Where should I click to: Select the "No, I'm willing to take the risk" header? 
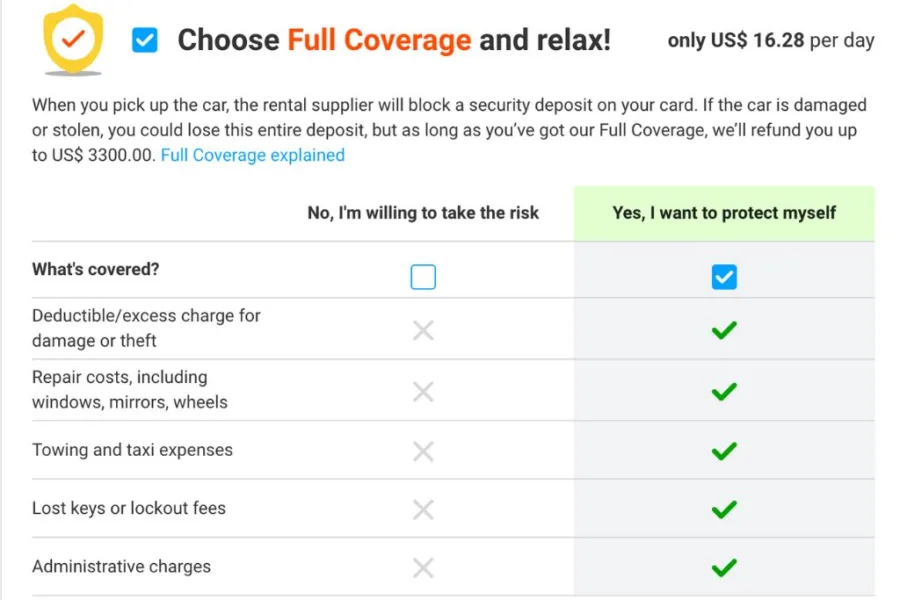coord(423,213)
